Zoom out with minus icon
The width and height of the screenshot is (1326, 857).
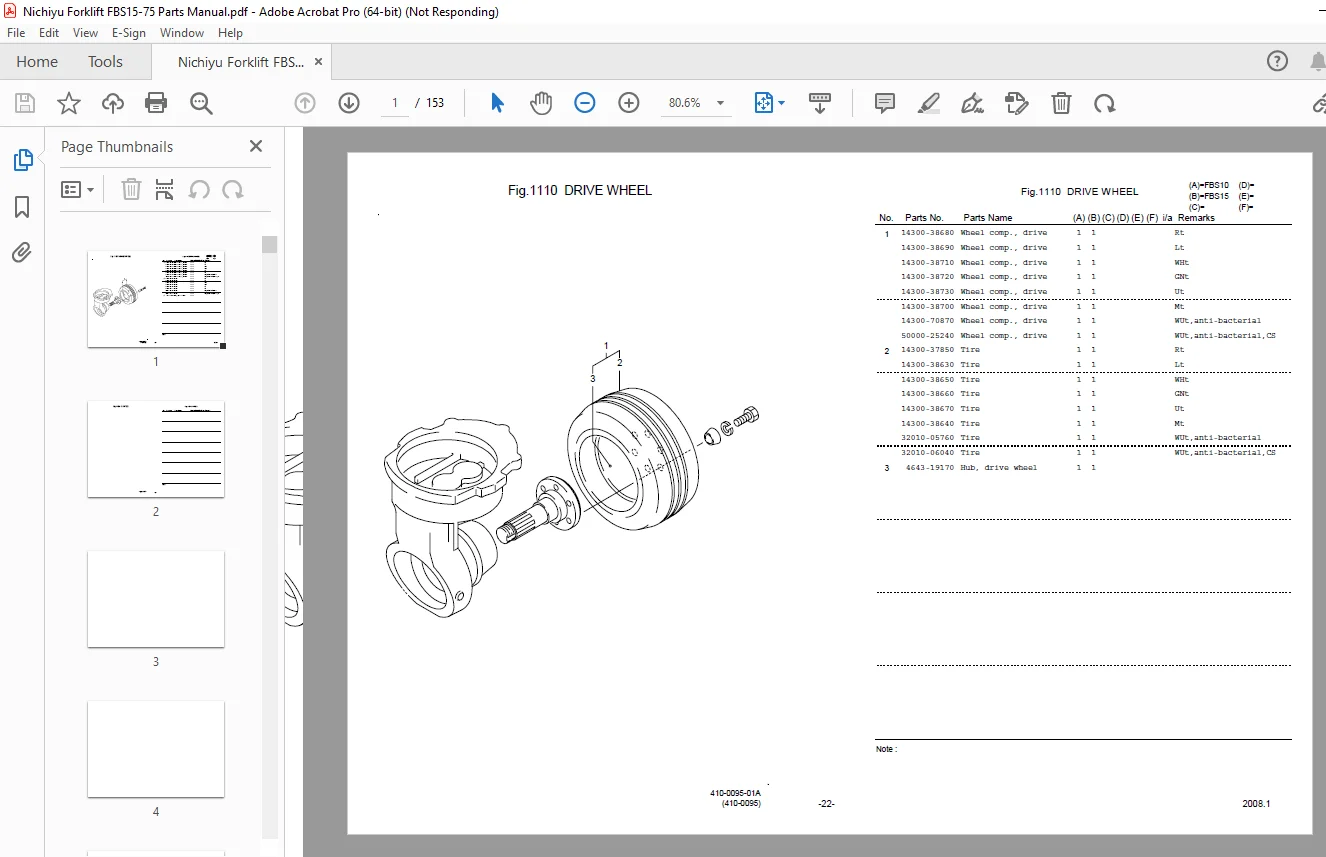pos(585,103)
